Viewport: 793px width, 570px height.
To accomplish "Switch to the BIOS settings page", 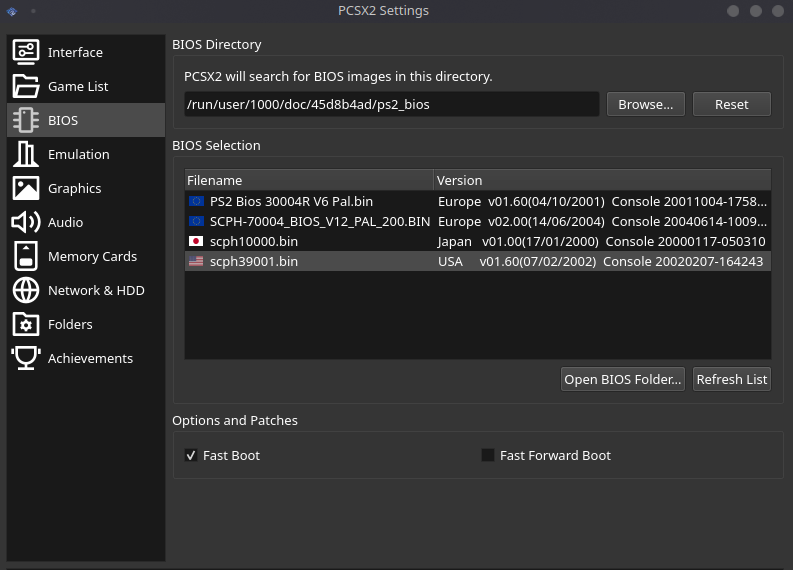I will (63, 120).
